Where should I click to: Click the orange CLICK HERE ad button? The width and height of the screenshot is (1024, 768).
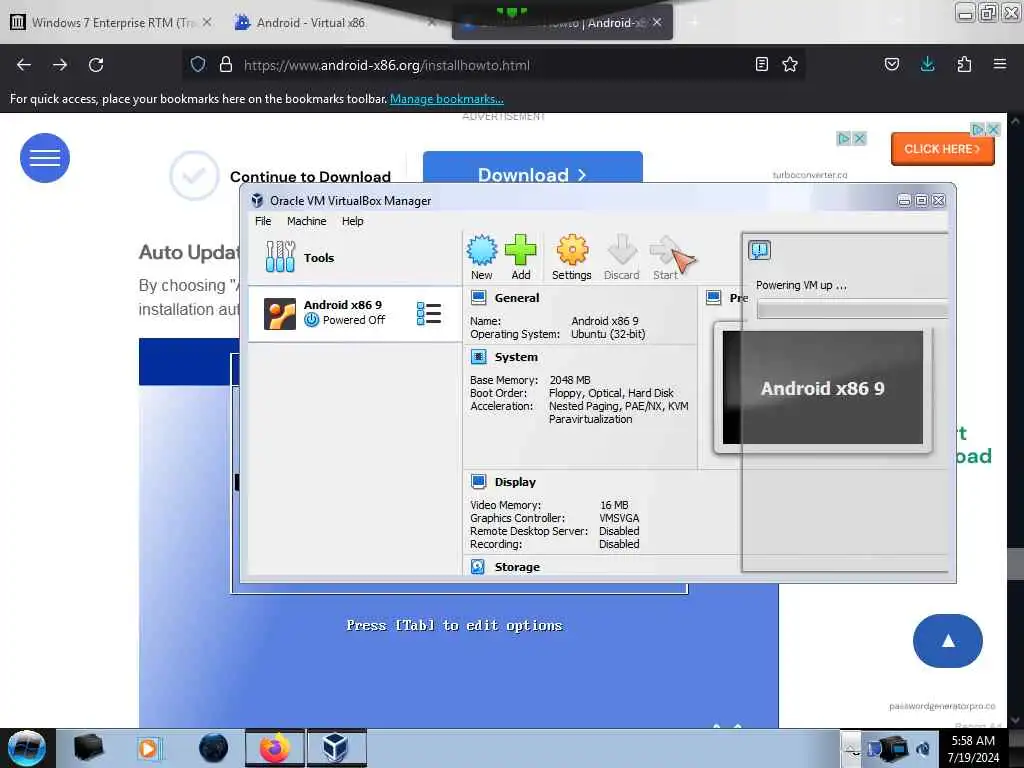(943, 150)
